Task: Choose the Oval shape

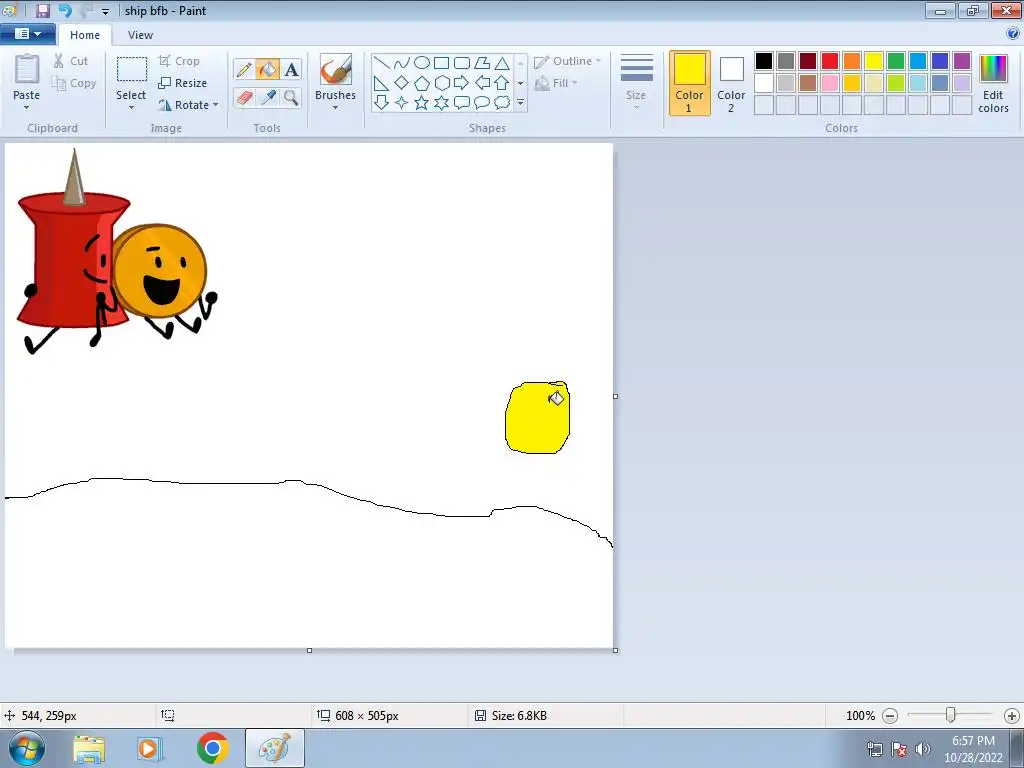Action: 422,63
